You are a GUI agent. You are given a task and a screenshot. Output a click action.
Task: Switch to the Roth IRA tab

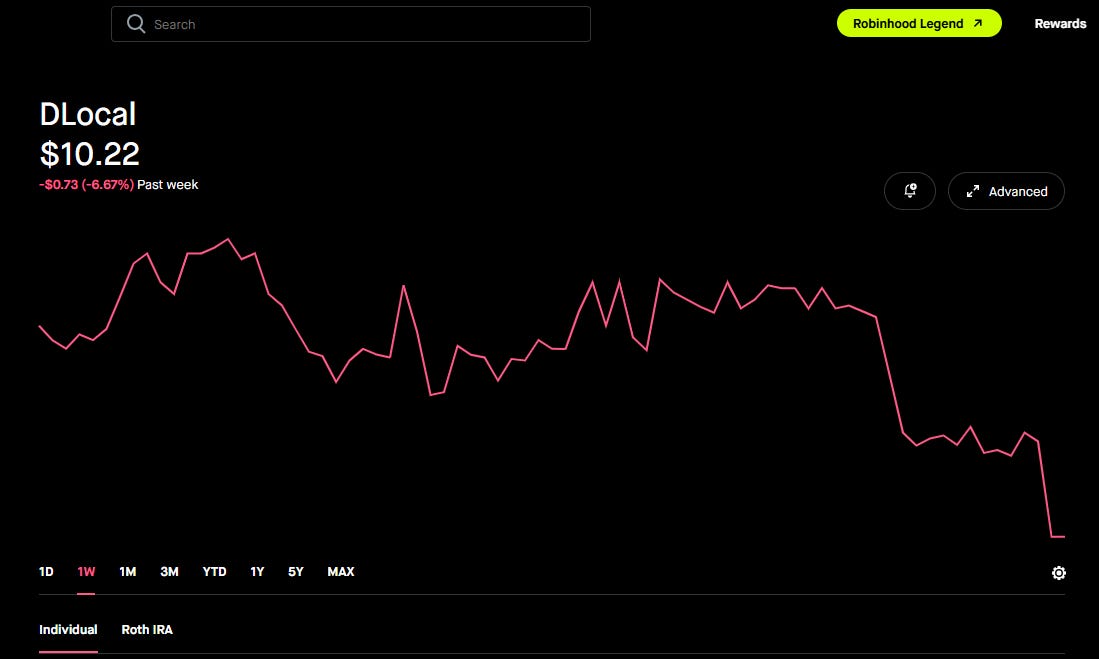(146, 630)
